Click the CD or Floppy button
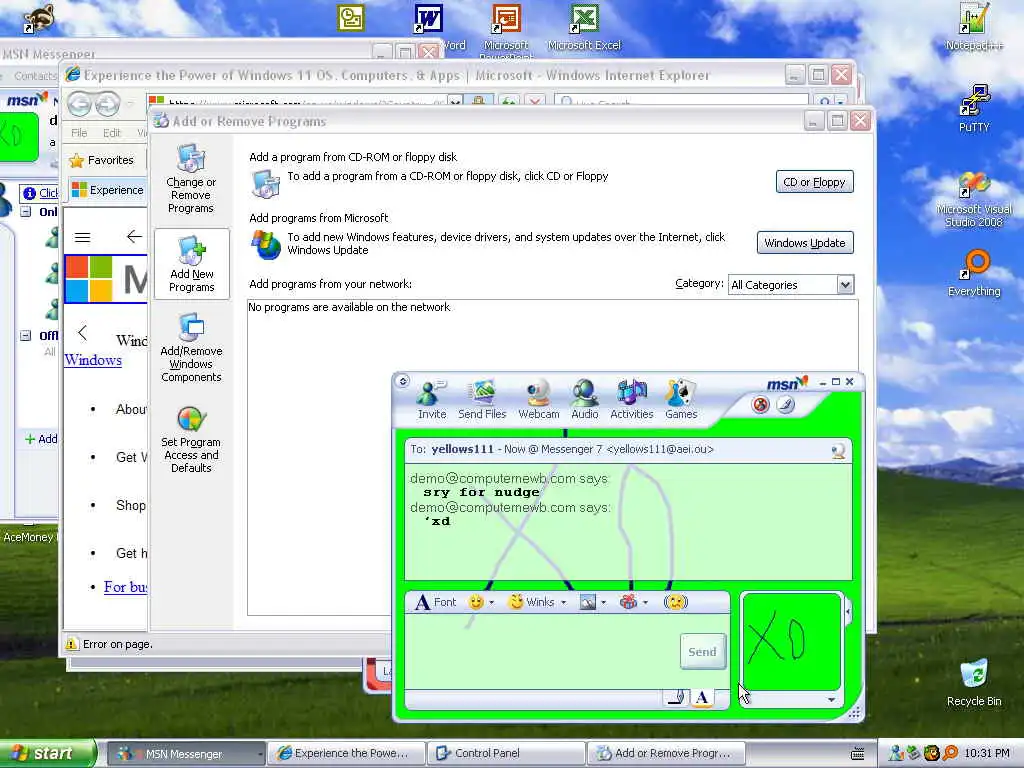 click(x=814, y=182)
